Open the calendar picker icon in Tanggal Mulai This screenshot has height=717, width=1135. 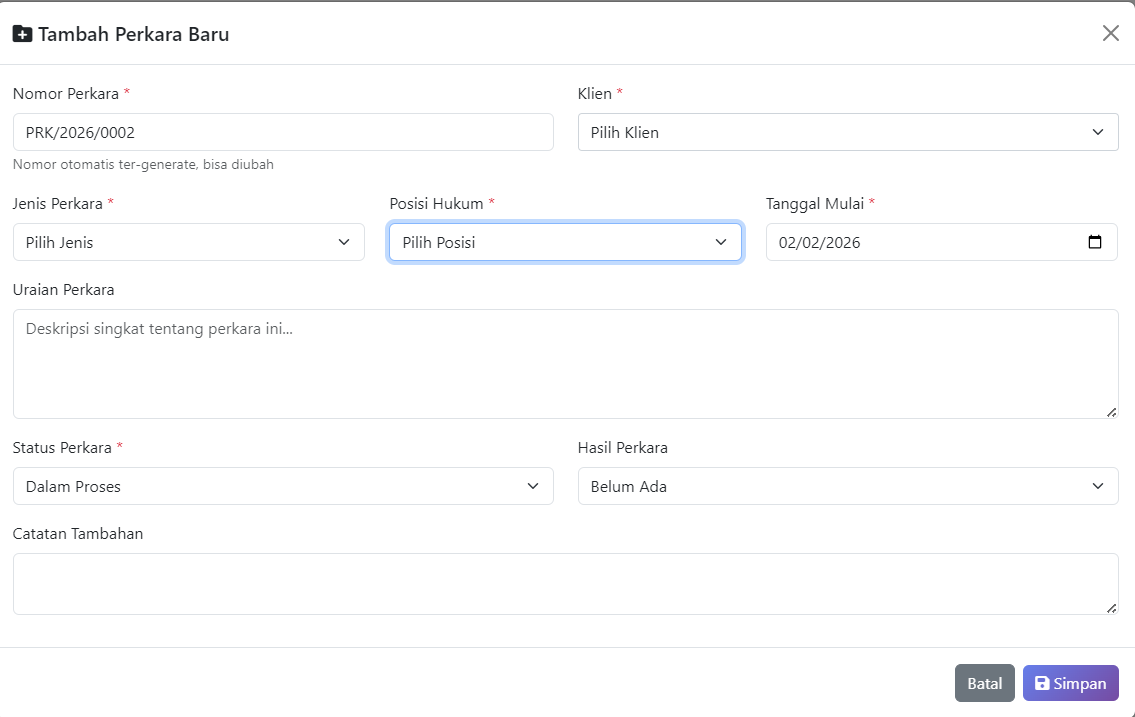tap(1094, 242)
